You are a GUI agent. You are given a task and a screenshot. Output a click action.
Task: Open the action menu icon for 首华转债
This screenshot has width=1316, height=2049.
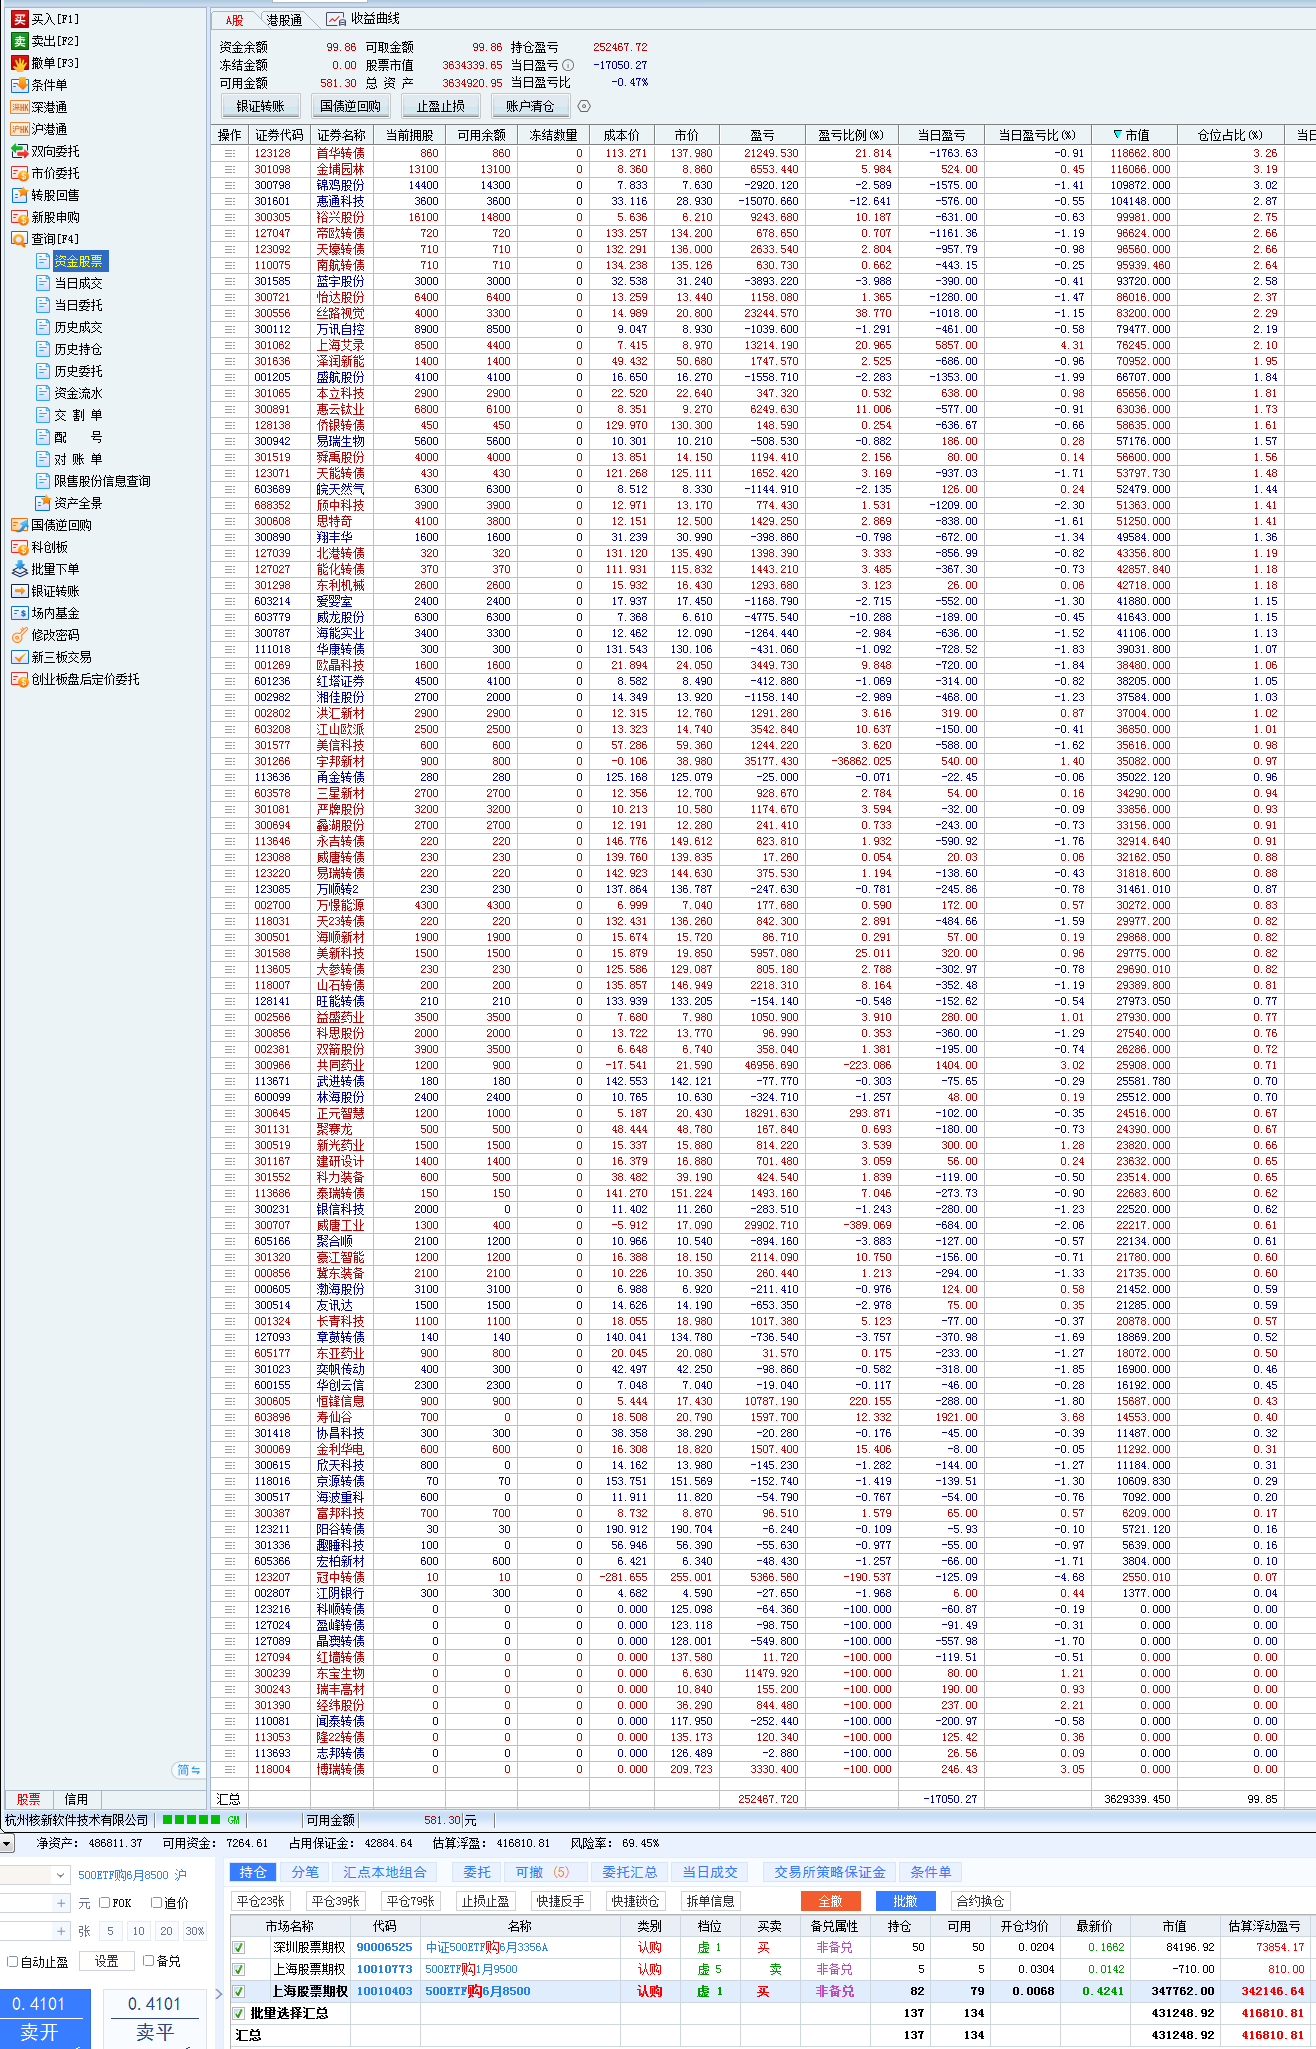pos(230,153)
